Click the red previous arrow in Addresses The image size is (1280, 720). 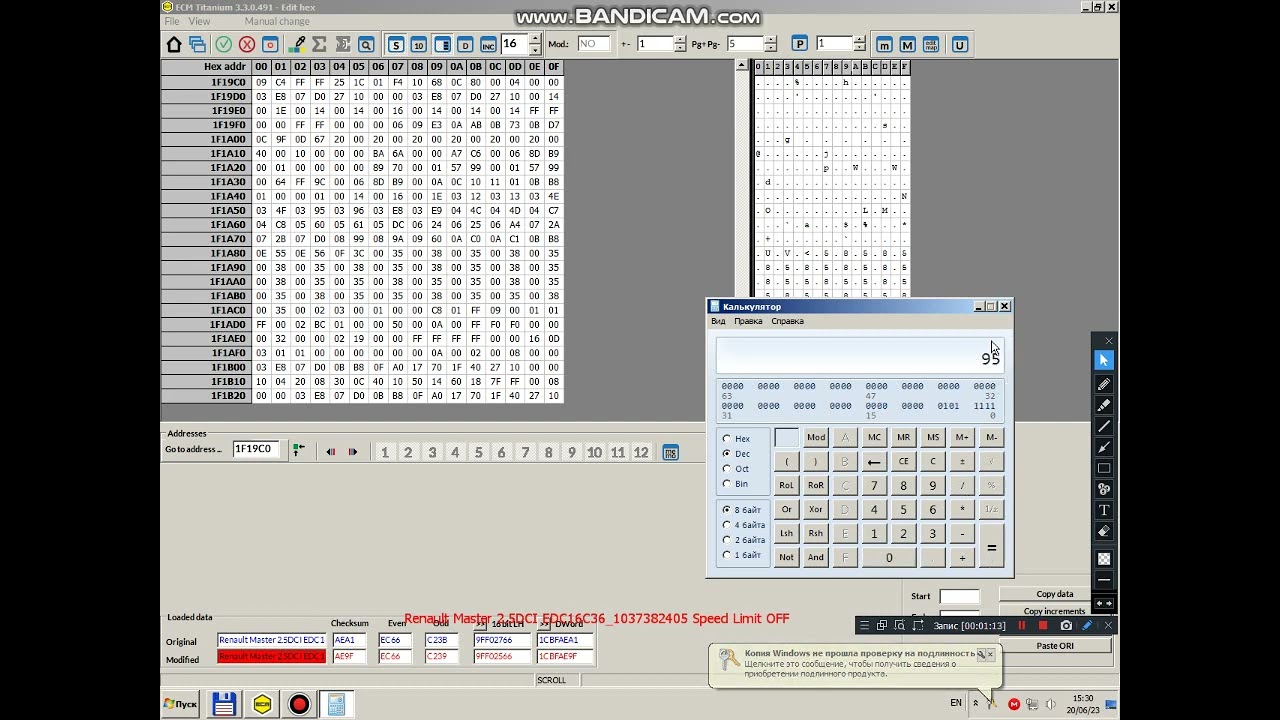[331, 452]
